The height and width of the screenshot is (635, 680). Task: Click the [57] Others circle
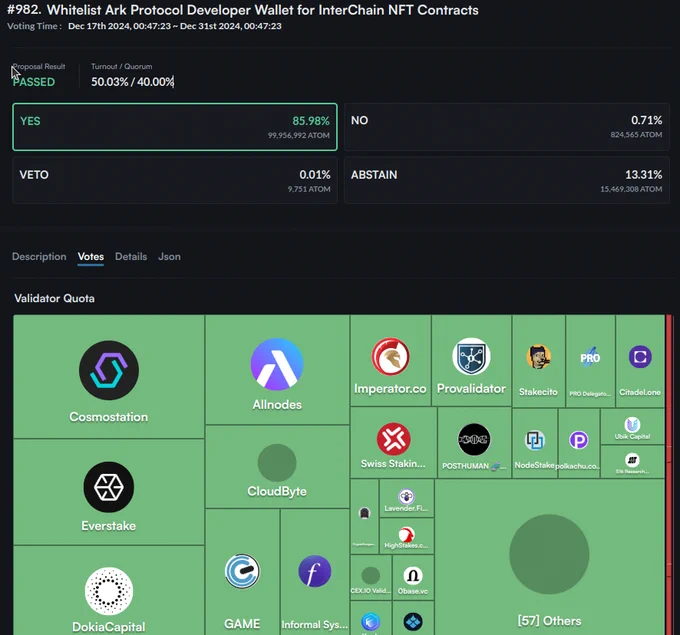(549, 554)
